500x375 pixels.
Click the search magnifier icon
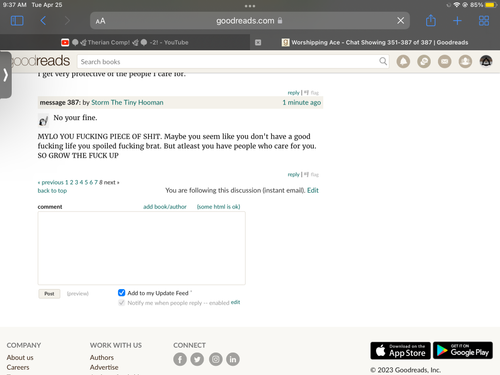[x=383, y=61]
